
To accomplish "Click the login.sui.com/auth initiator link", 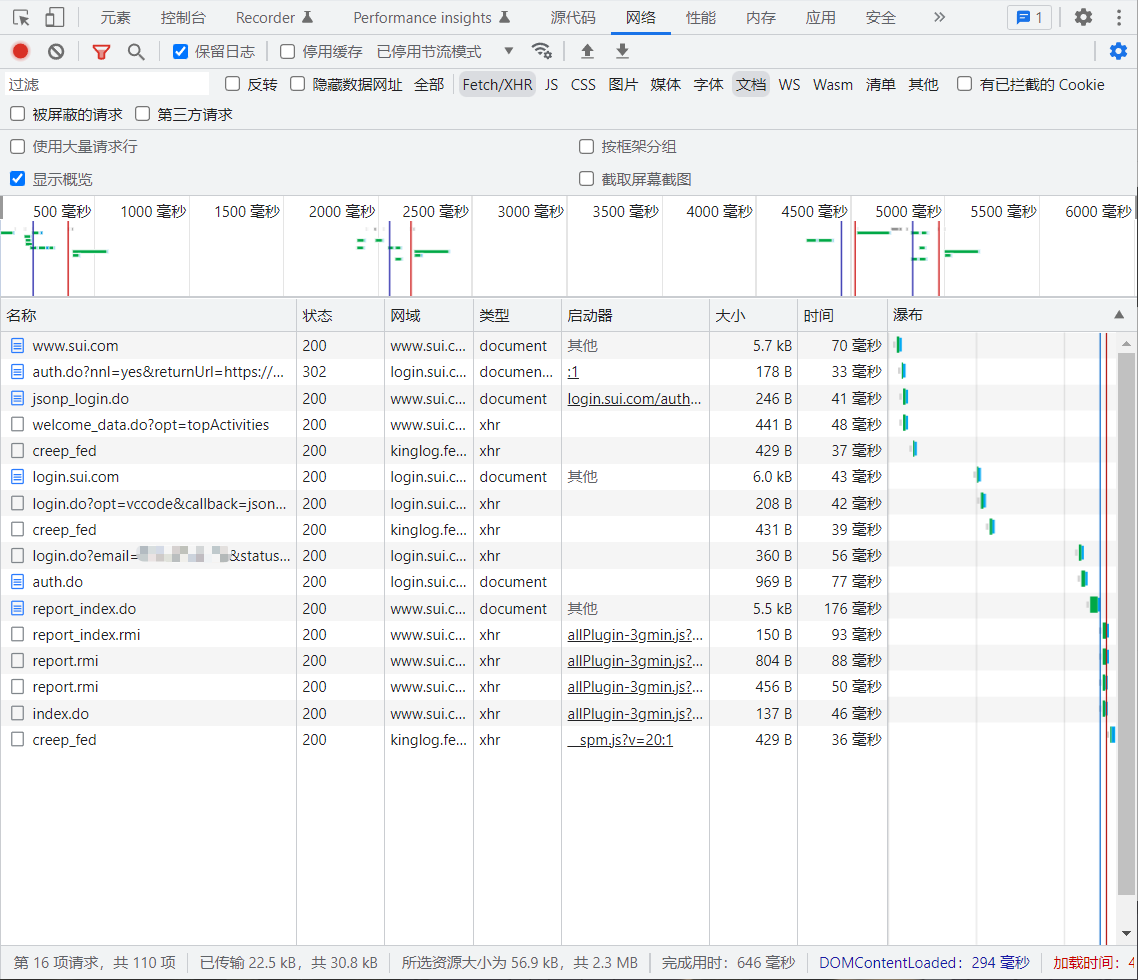I will [x=634, y=399].
